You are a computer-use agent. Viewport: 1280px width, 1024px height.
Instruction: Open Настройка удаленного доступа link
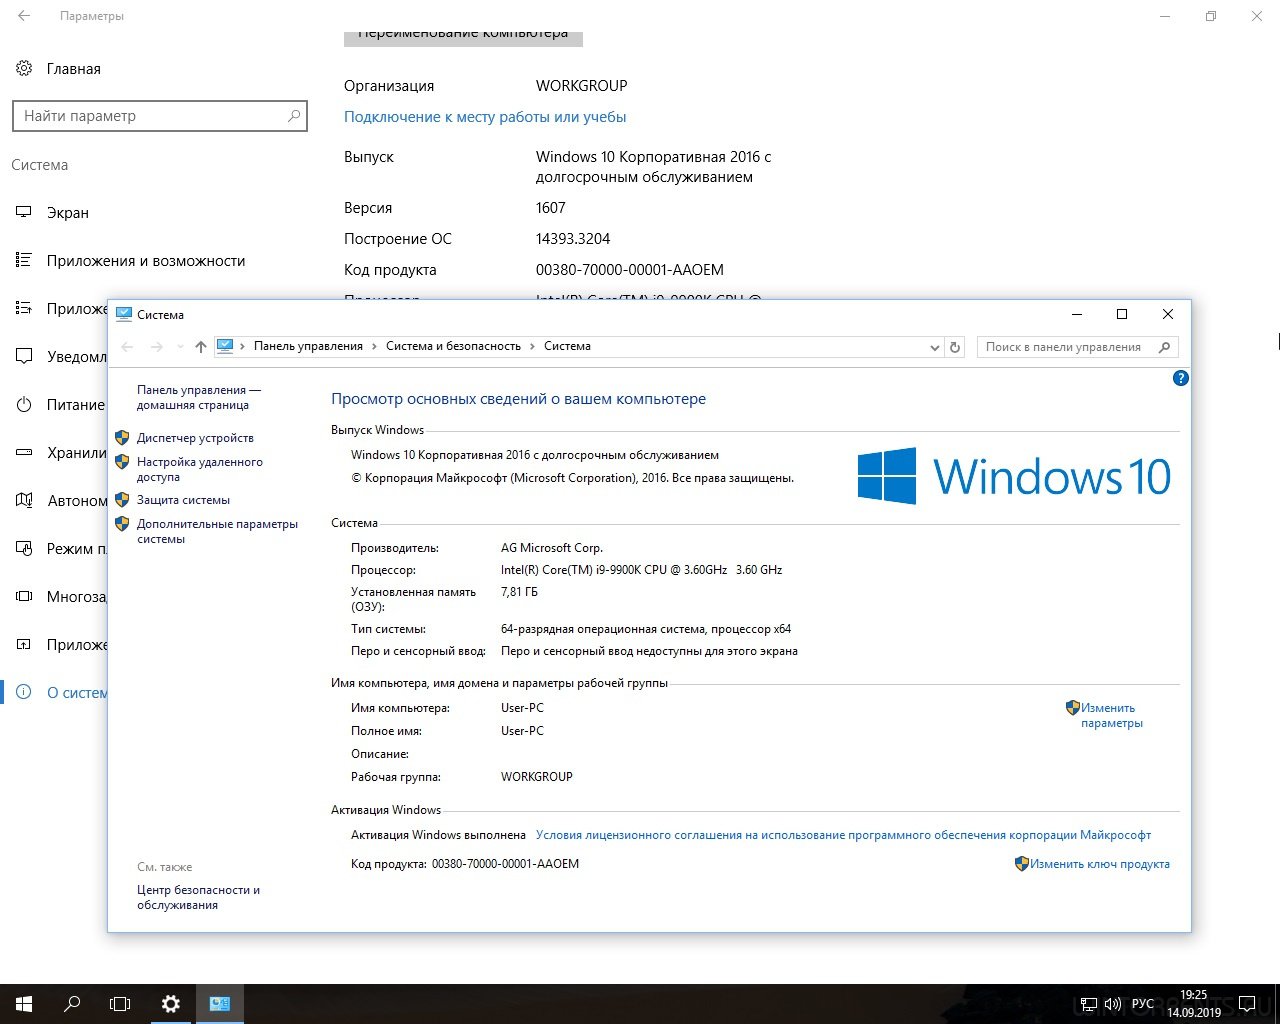200,470
